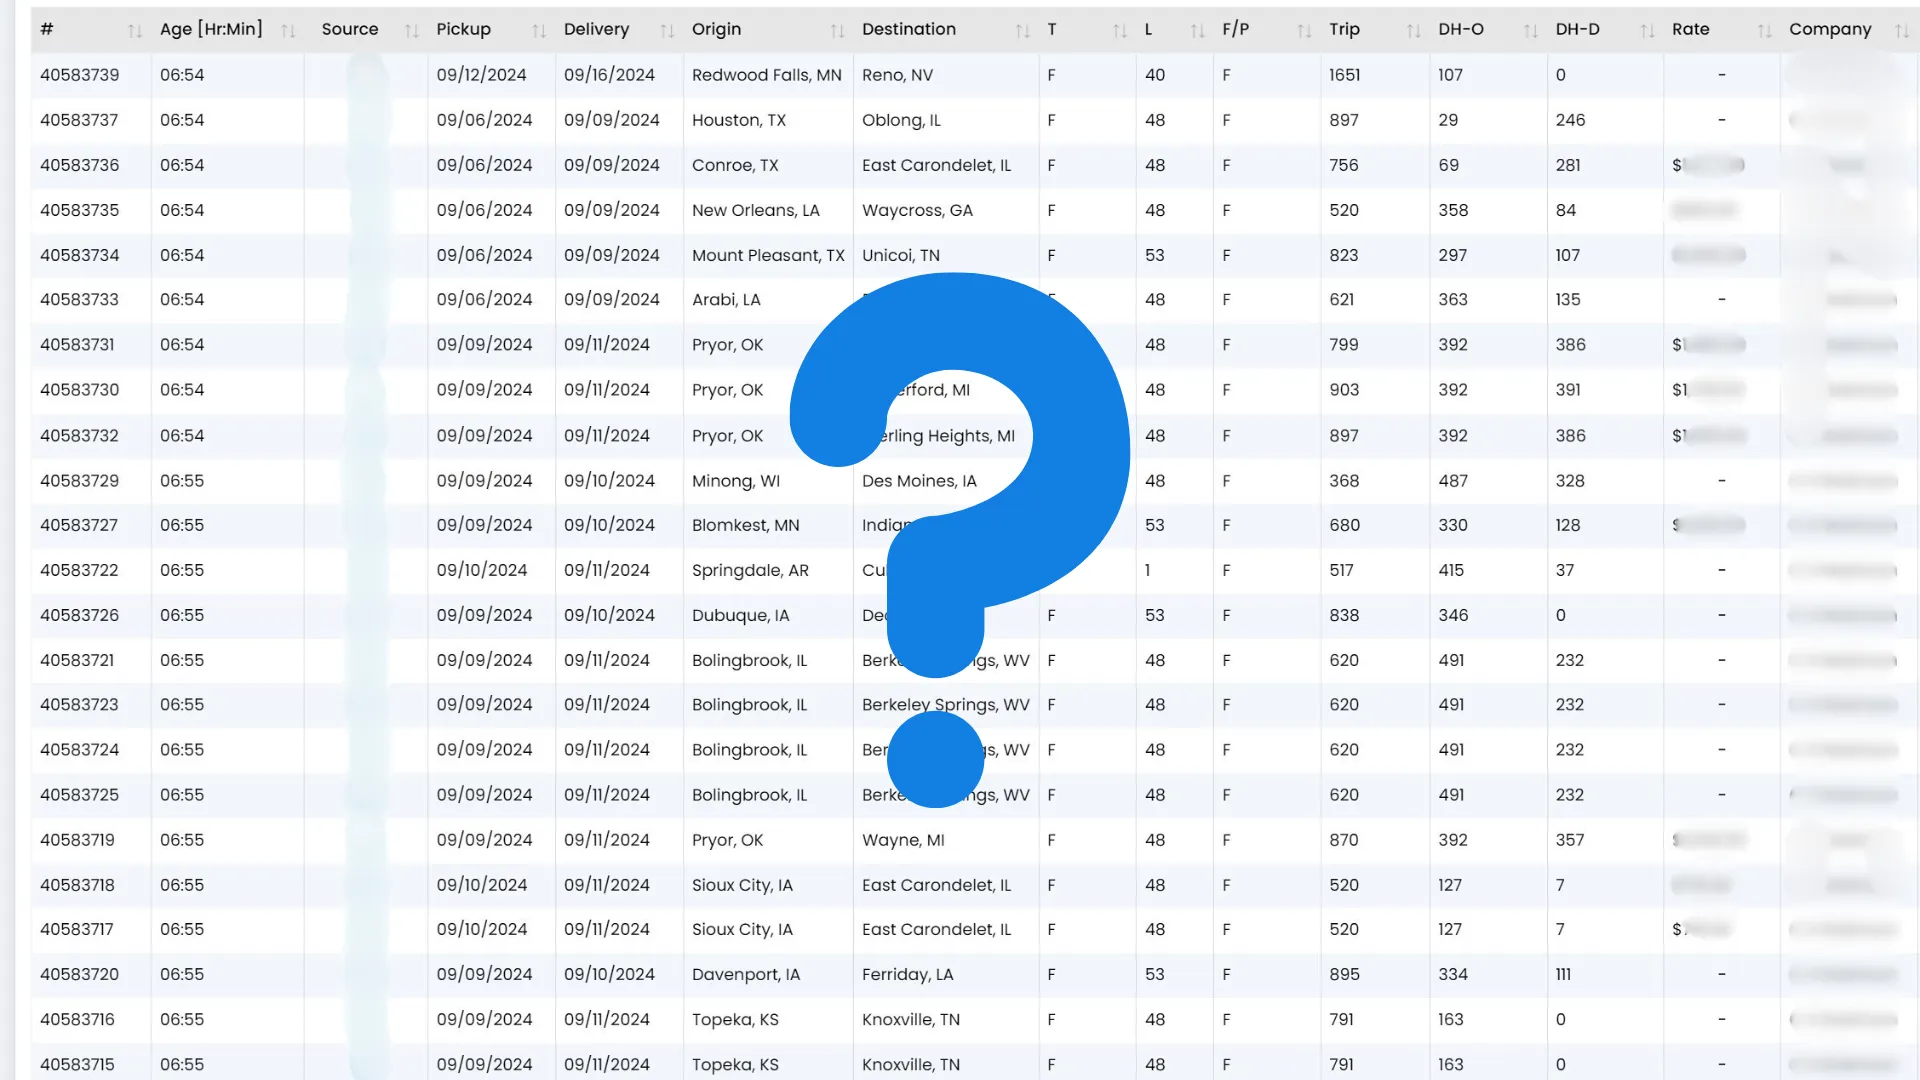Sort by Trip miles arrows
1920x1080 pixels.
1413,31
